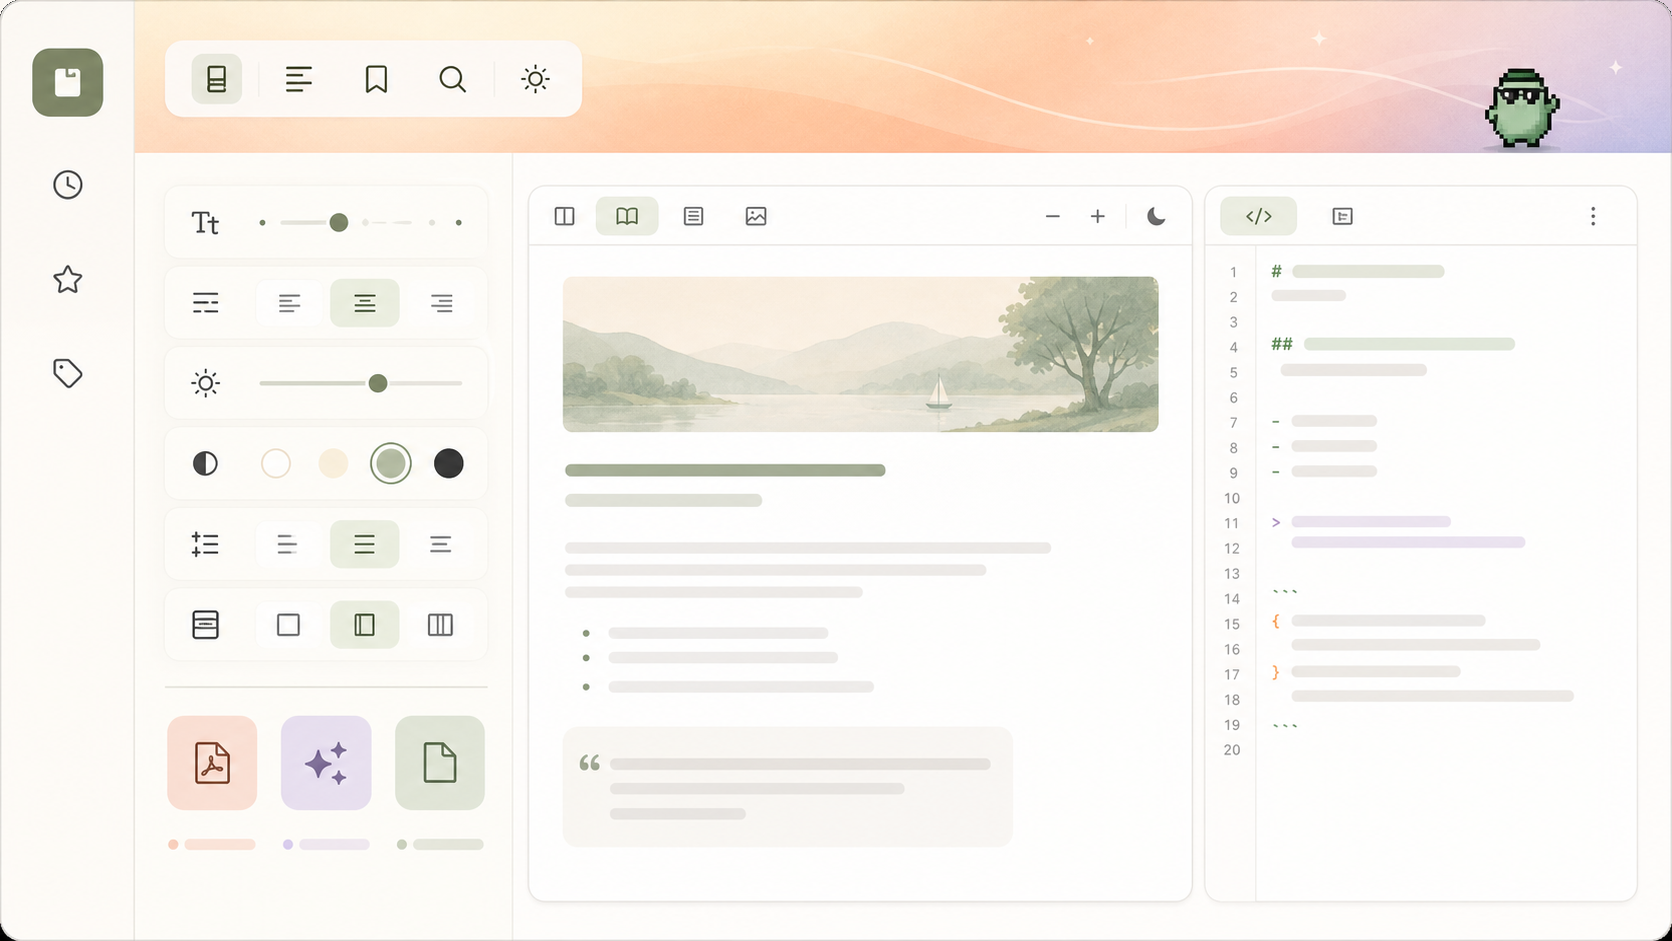Select the book view in top toolbar
The image size is (1672, 941).
tap(217, 79)
